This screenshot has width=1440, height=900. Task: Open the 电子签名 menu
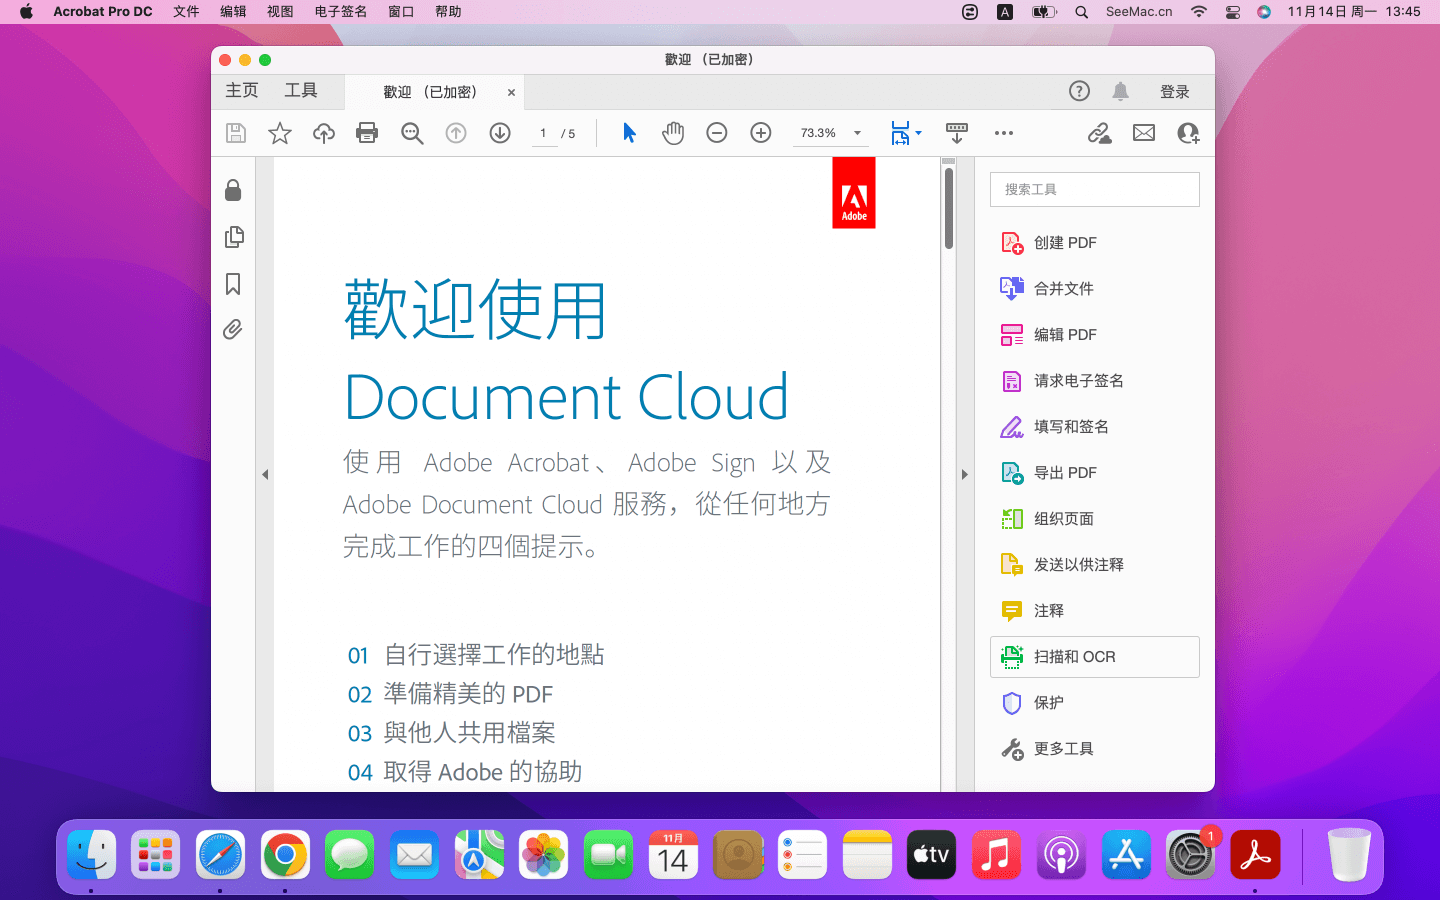[340, 12]
